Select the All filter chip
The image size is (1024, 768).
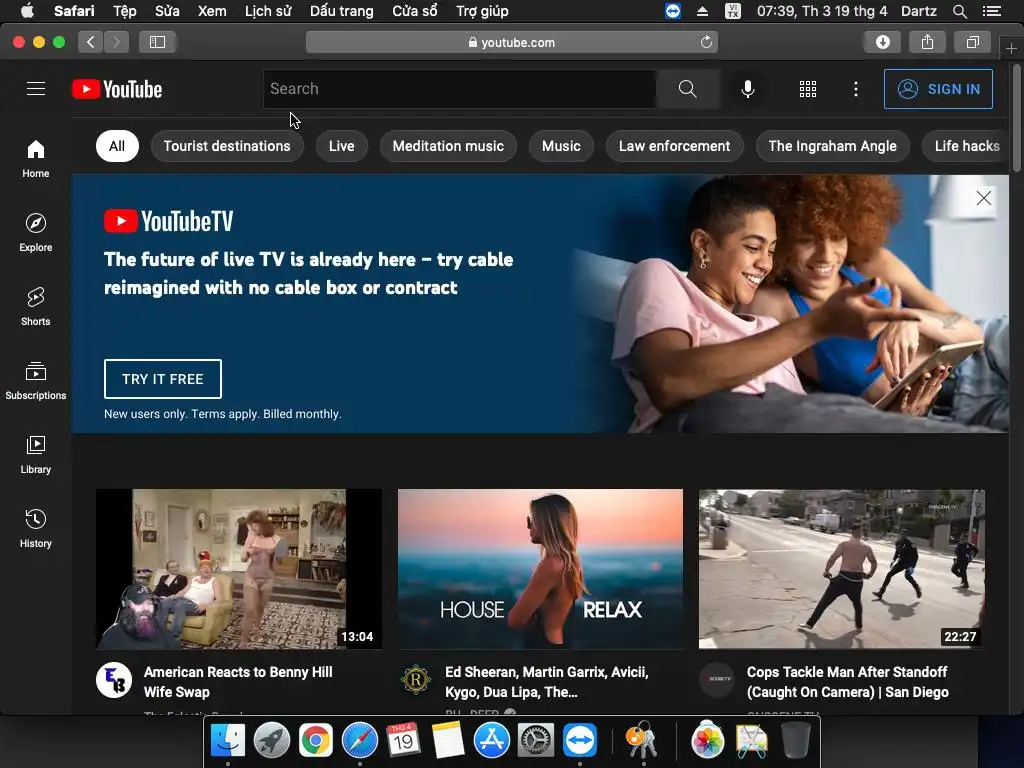[117, 146]
